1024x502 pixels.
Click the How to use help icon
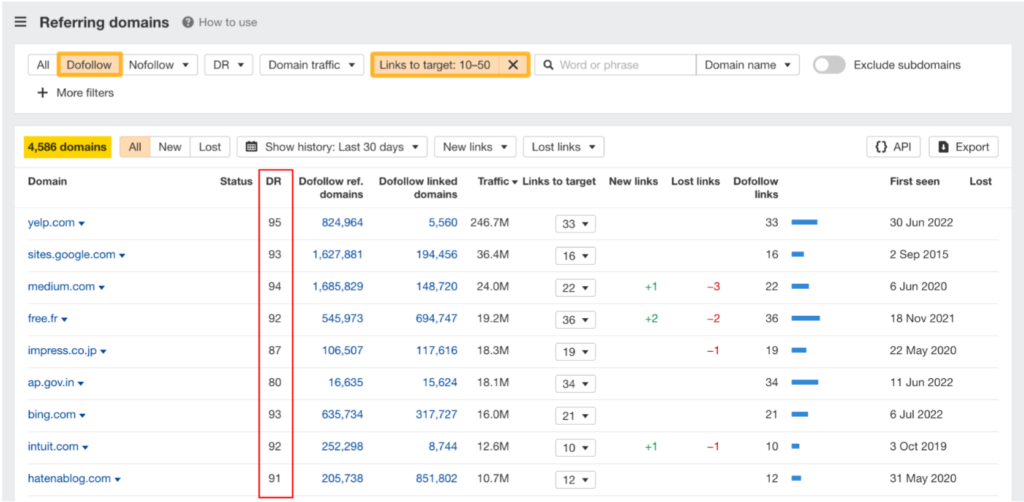[x=188, y=22]
